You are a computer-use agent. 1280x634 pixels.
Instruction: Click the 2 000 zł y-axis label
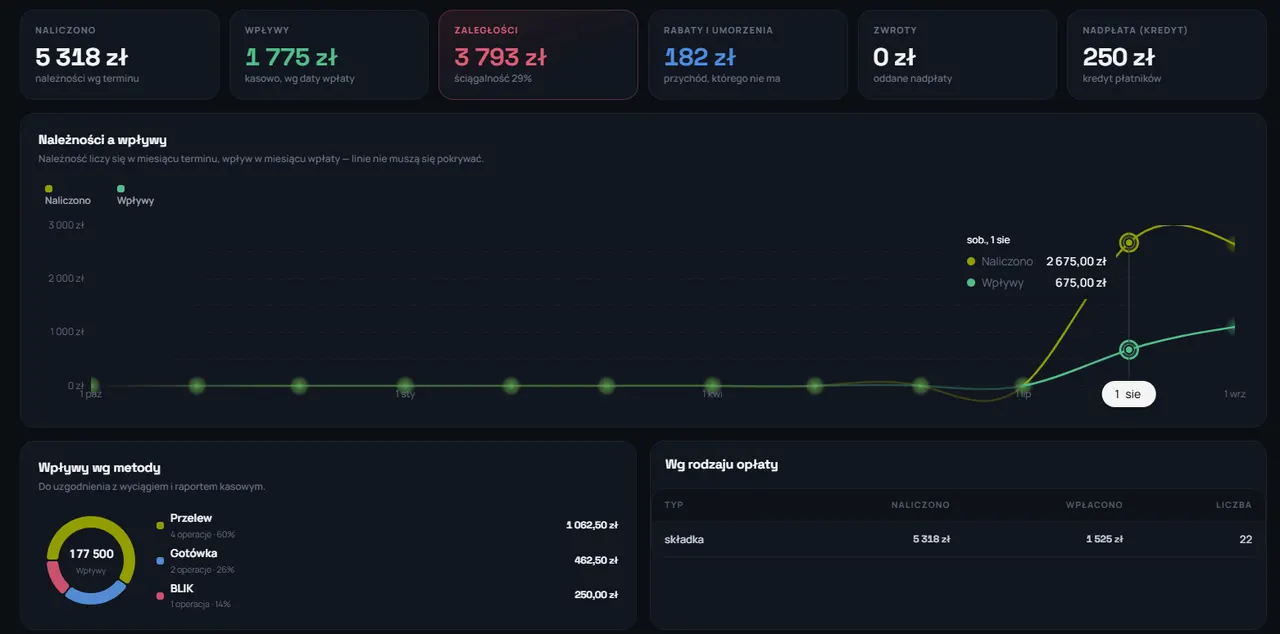pyautogui.click(x=66, y=278)
